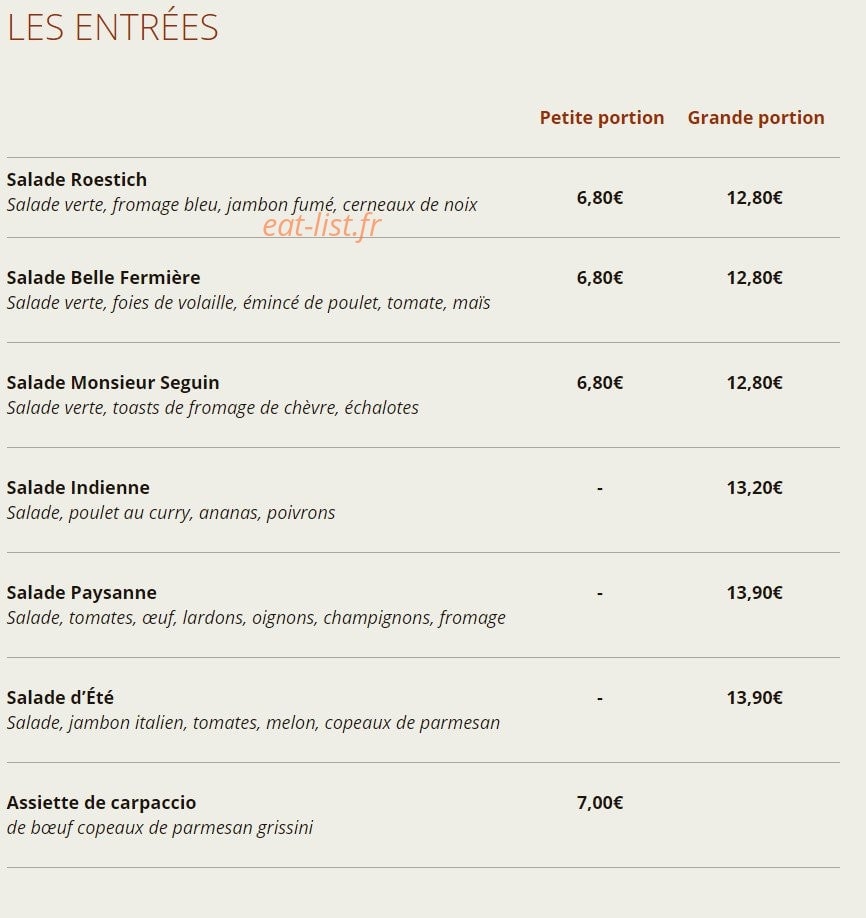The width and height of the screenshot is (866, 918).
Task: Click the LES ENTRÉES heading
Action: click(112, 26)
